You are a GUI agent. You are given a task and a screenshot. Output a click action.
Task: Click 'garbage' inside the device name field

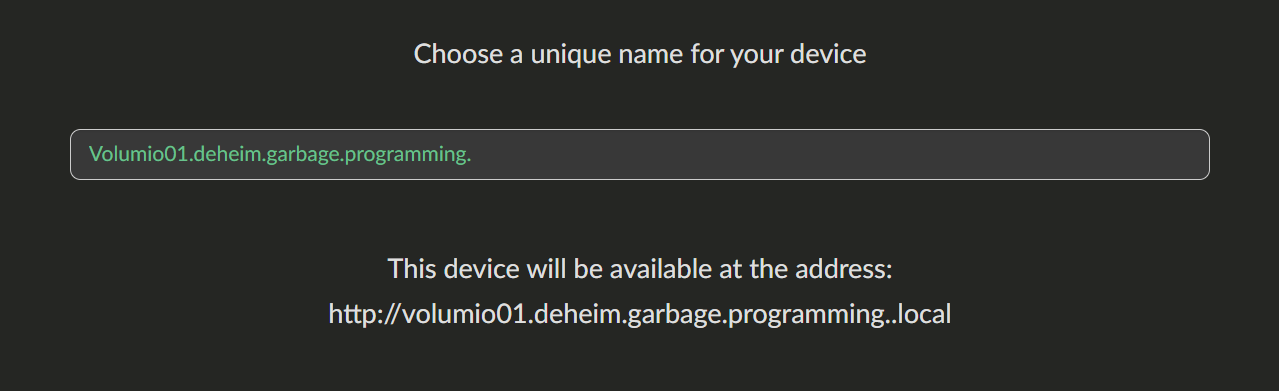click(x=304, y=155)
